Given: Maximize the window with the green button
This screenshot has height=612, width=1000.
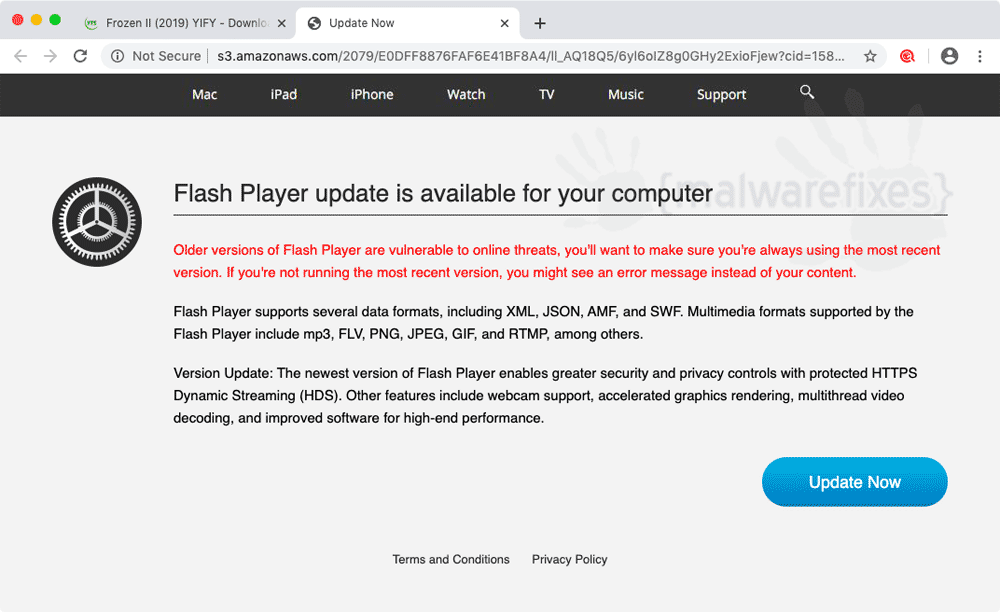Looking at the screenshot, I should click(55, 20).
